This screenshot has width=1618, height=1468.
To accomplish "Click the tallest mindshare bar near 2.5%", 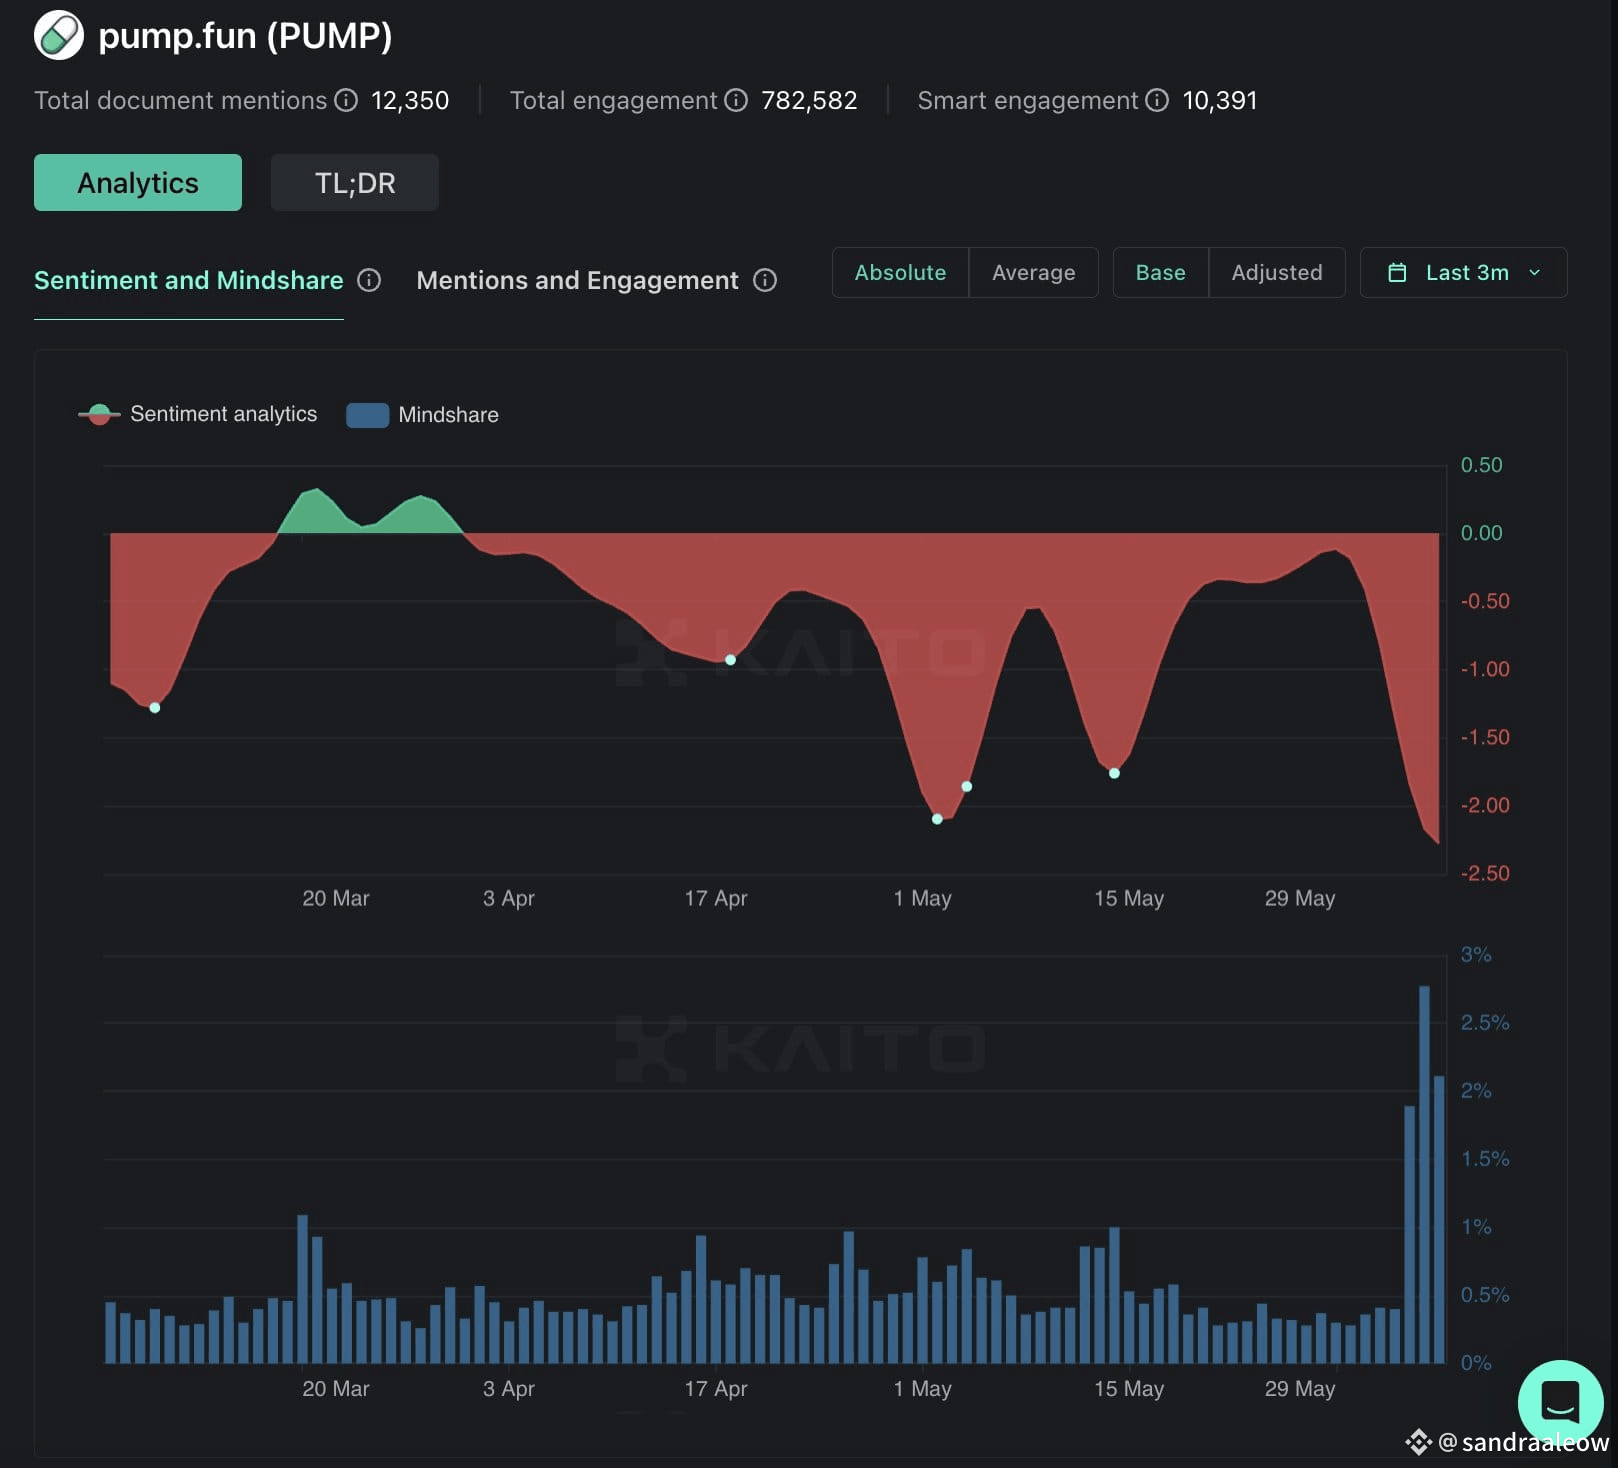I will (x=1424, y=1174).
